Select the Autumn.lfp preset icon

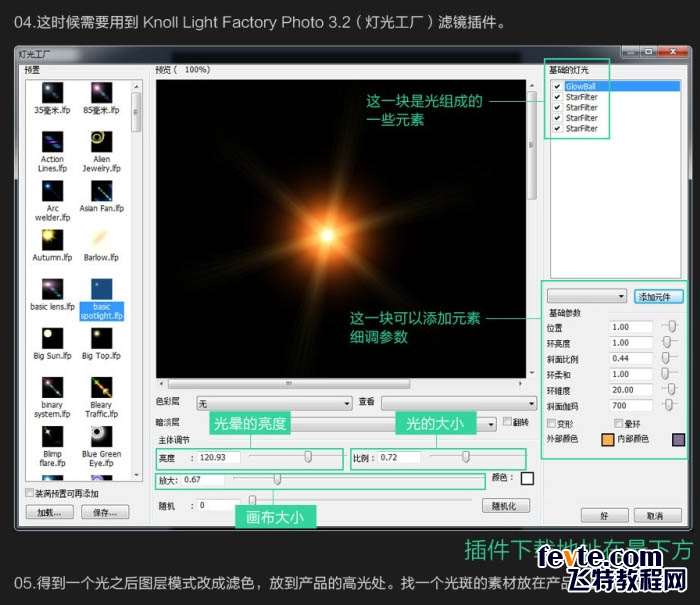[52, 240]
